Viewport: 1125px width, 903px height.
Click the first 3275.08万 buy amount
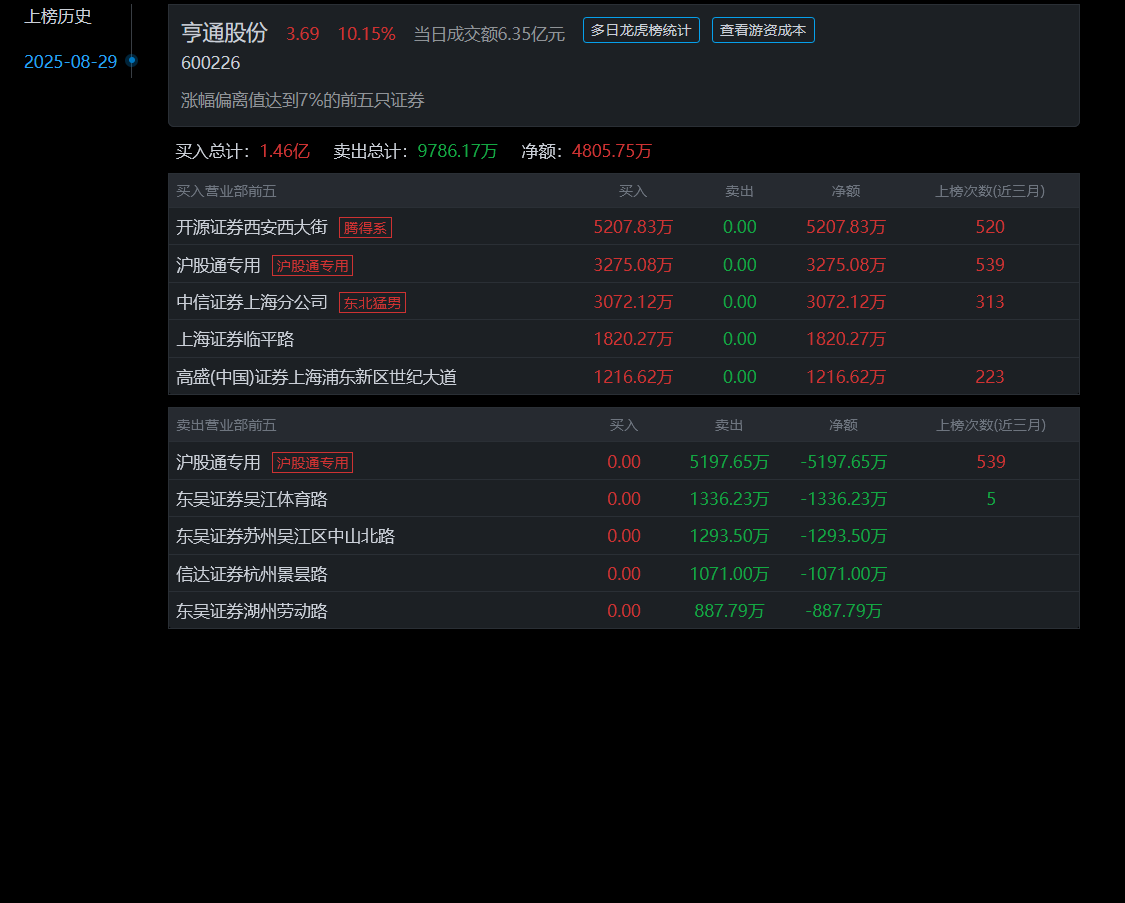pos(633,265)
